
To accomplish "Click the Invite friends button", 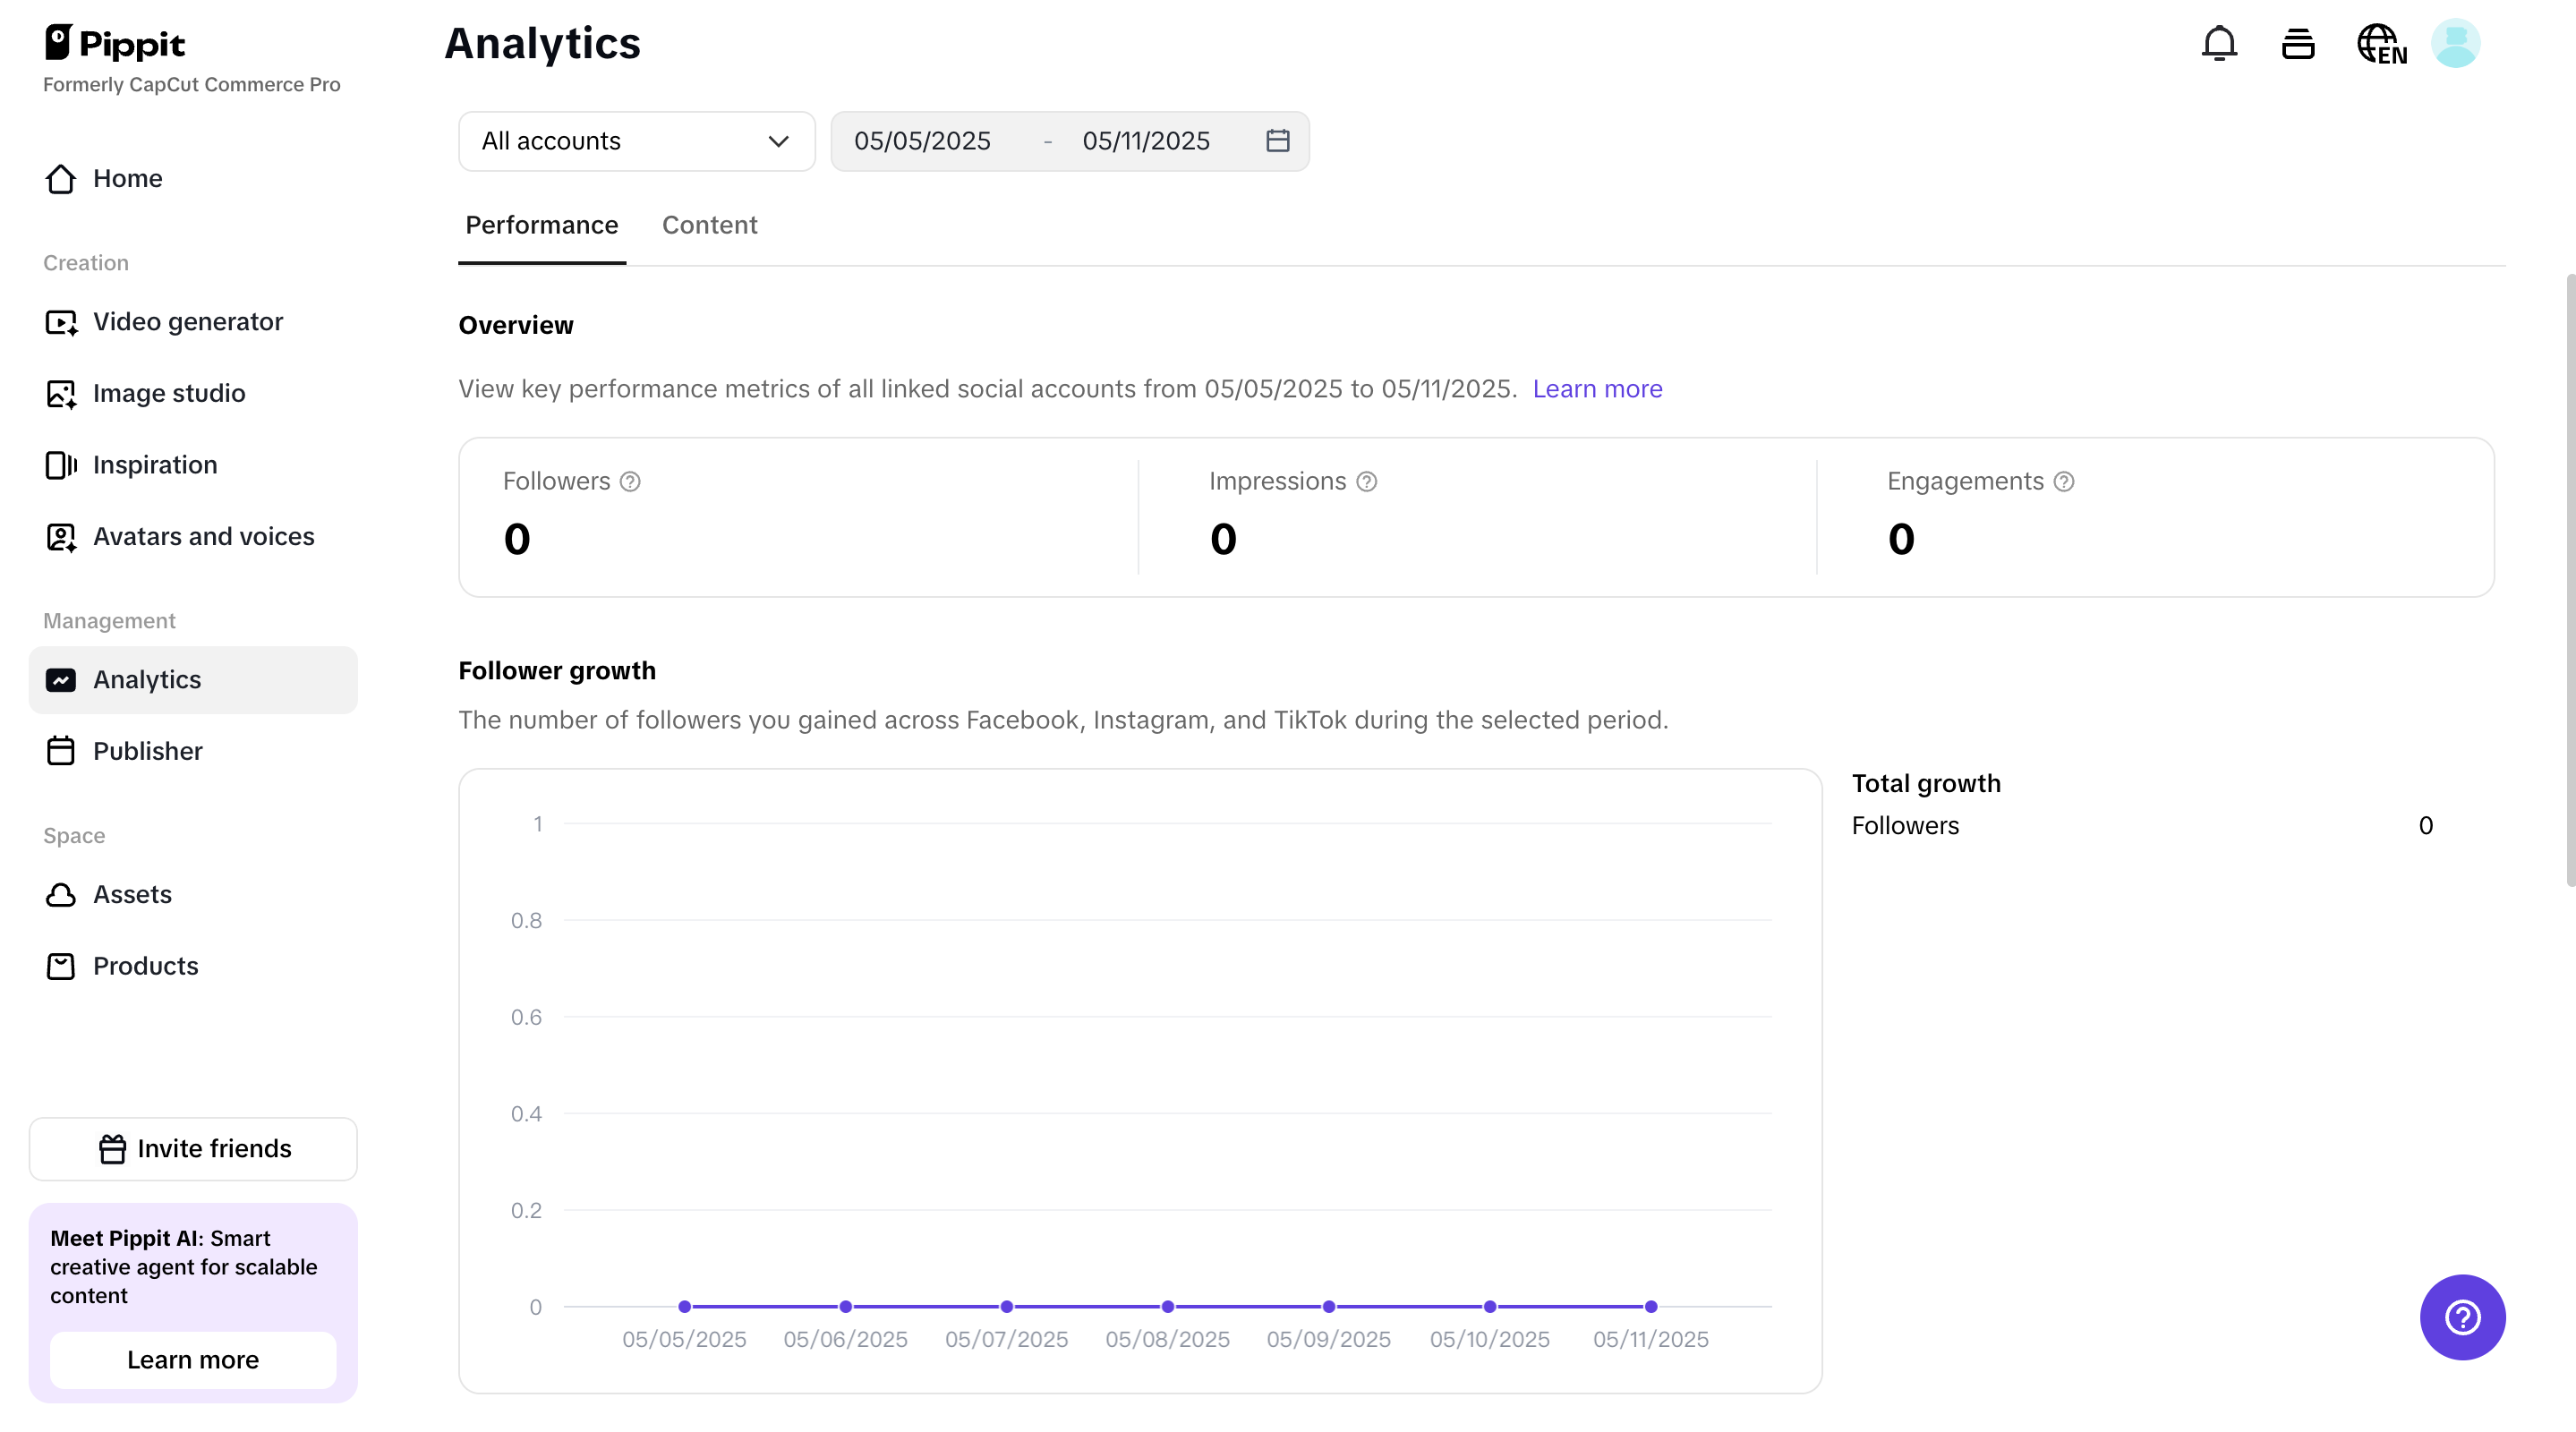I will (x=193, y=1148).
